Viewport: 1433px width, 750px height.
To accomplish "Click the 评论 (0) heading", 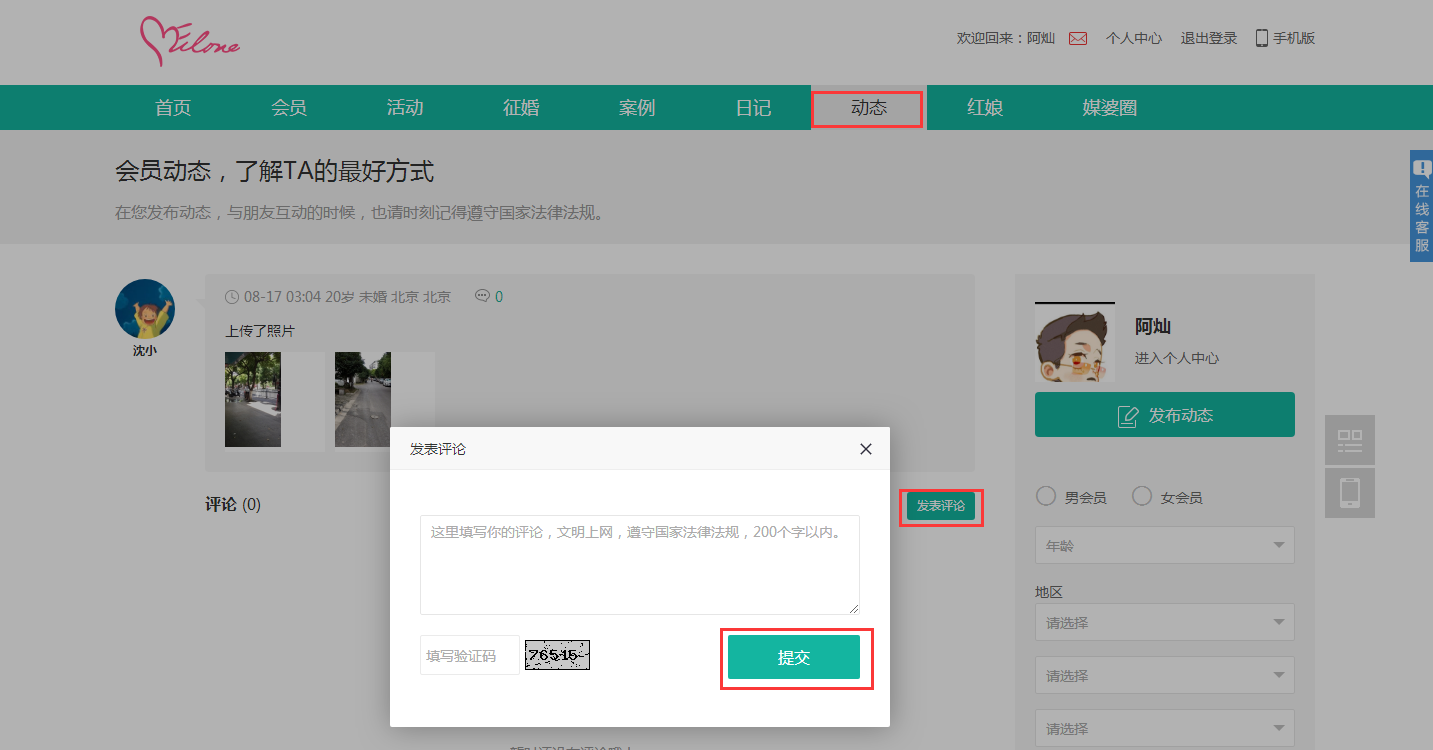I will pos(233,504).
